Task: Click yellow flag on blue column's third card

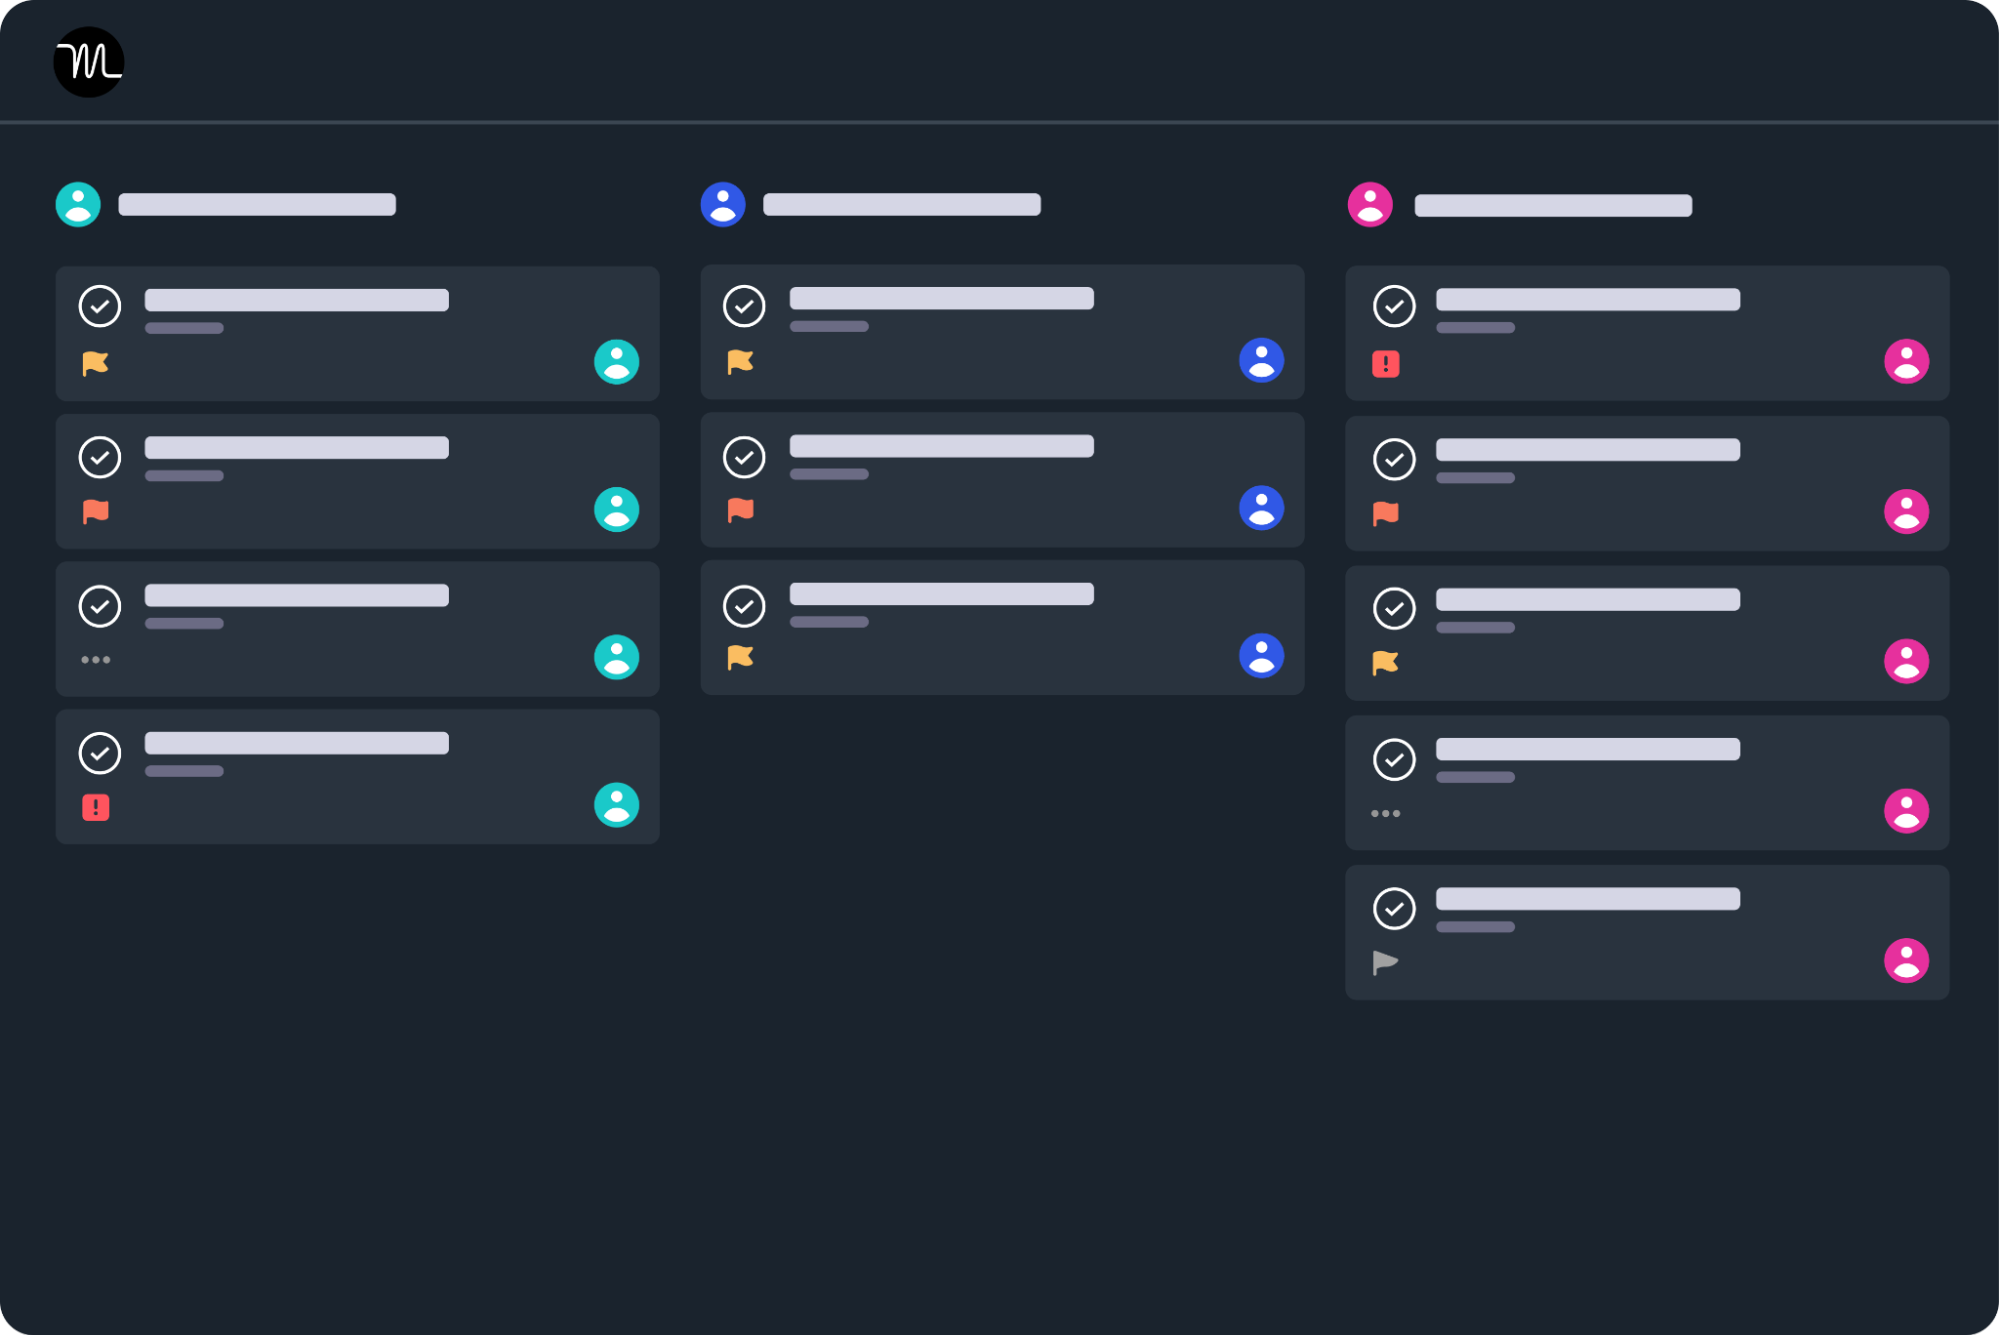Action: pos(740,657)
